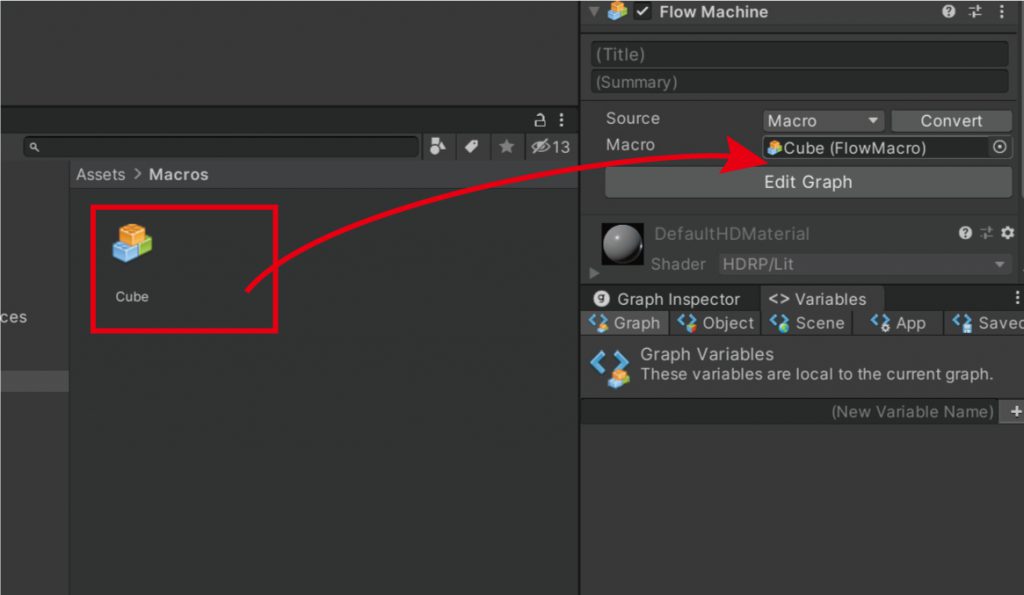Click the Search by Type filter icon
The height and width of the screenshot is (595, 1024).
click(x=437, y=147)
